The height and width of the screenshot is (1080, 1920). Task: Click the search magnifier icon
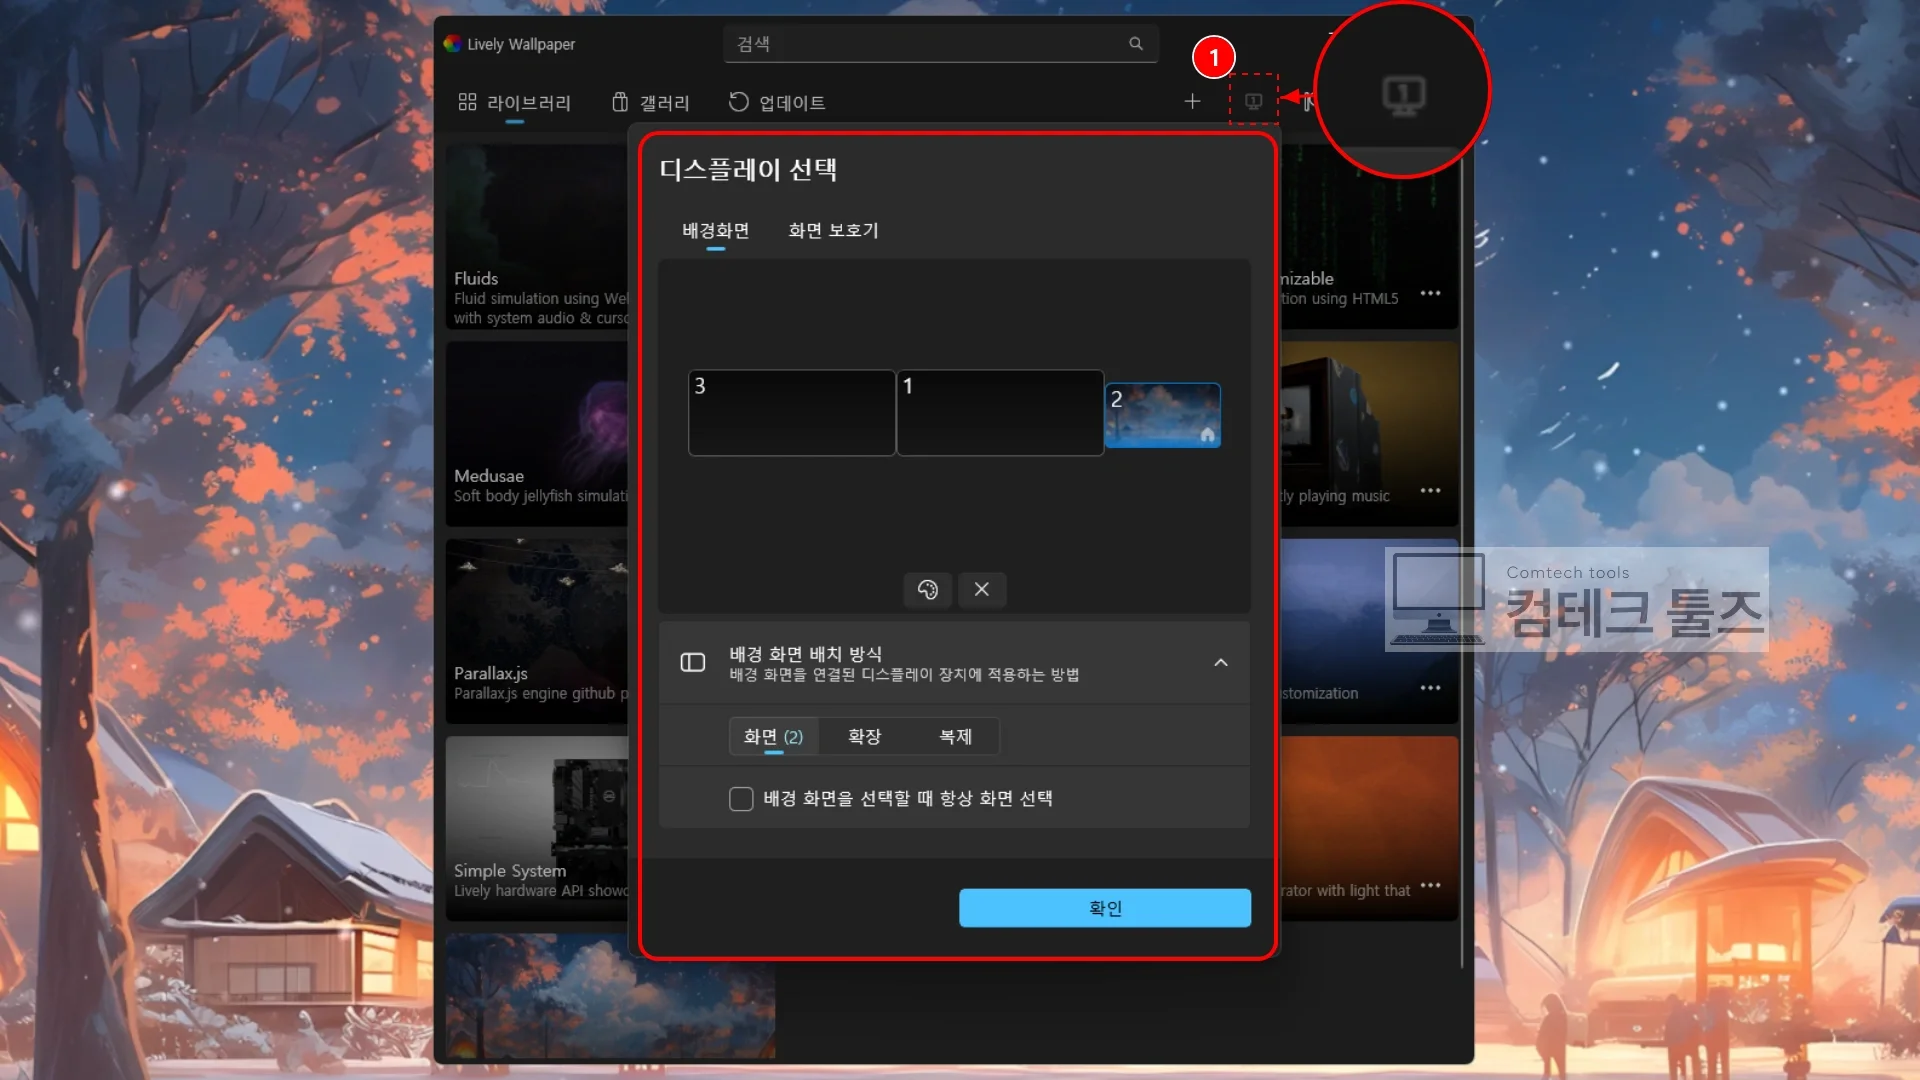click(1135, 43)
